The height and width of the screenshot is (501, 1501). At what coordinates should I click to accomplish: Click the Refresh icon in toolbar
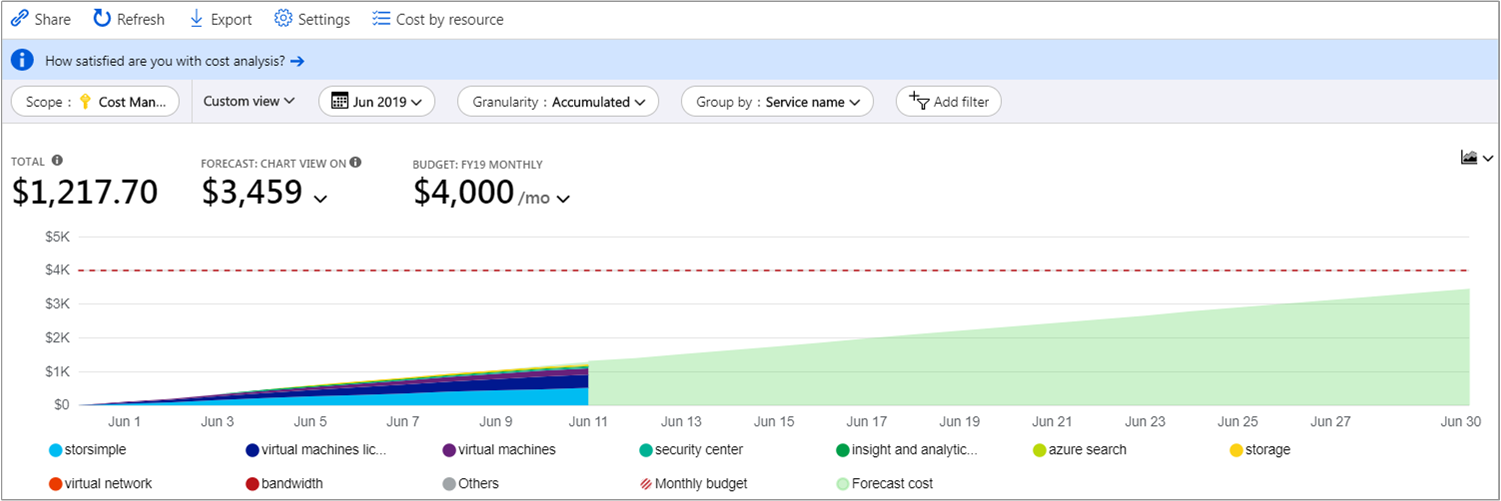click(x=102, y=19)
